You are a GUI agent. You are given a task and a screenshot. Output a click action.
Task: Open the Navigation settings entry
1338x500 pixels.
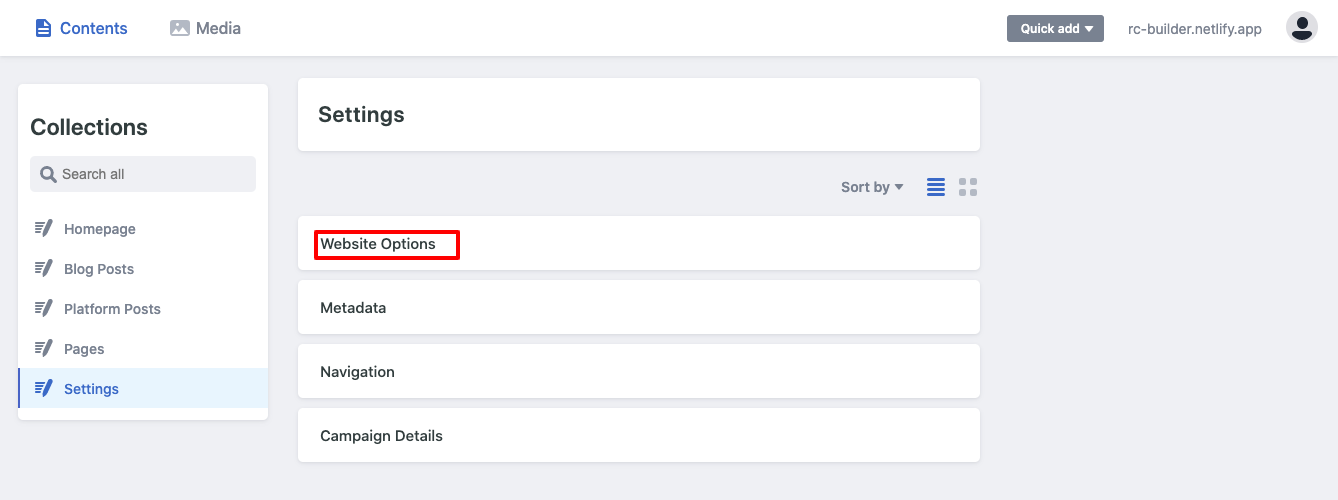639,371
